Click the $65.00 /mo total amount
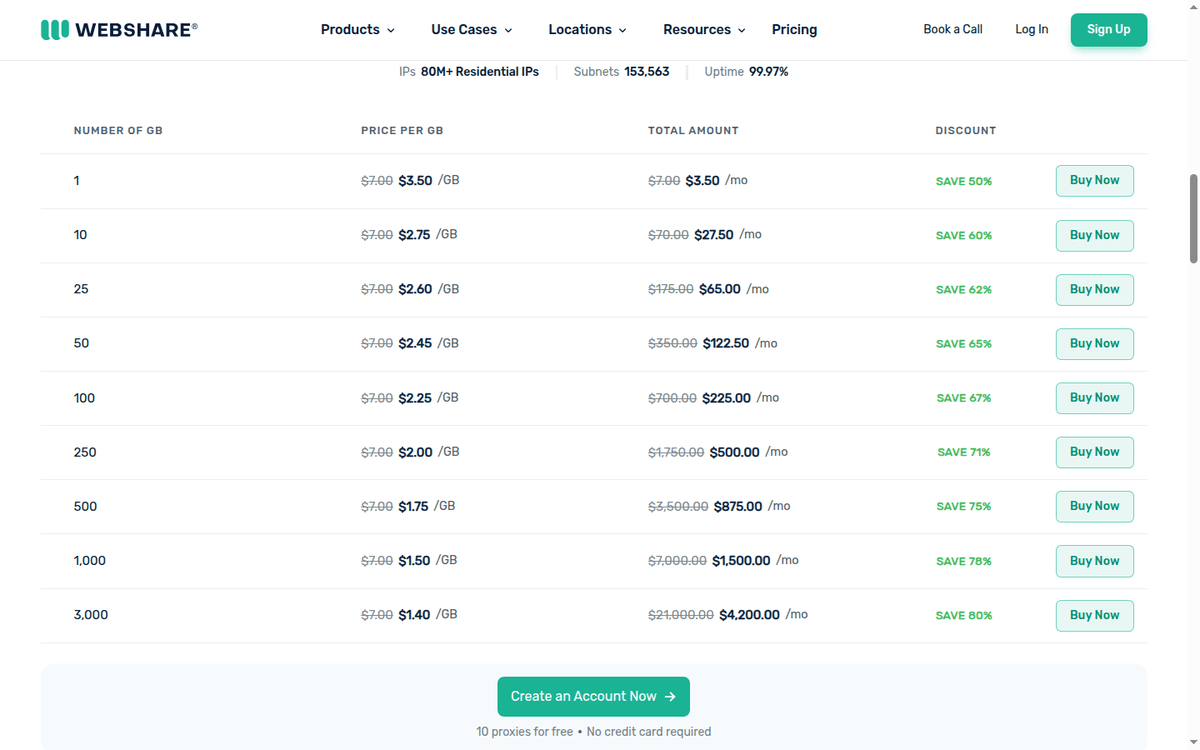The height and width of the screenshot is (750, 1200). pos(709,289)
